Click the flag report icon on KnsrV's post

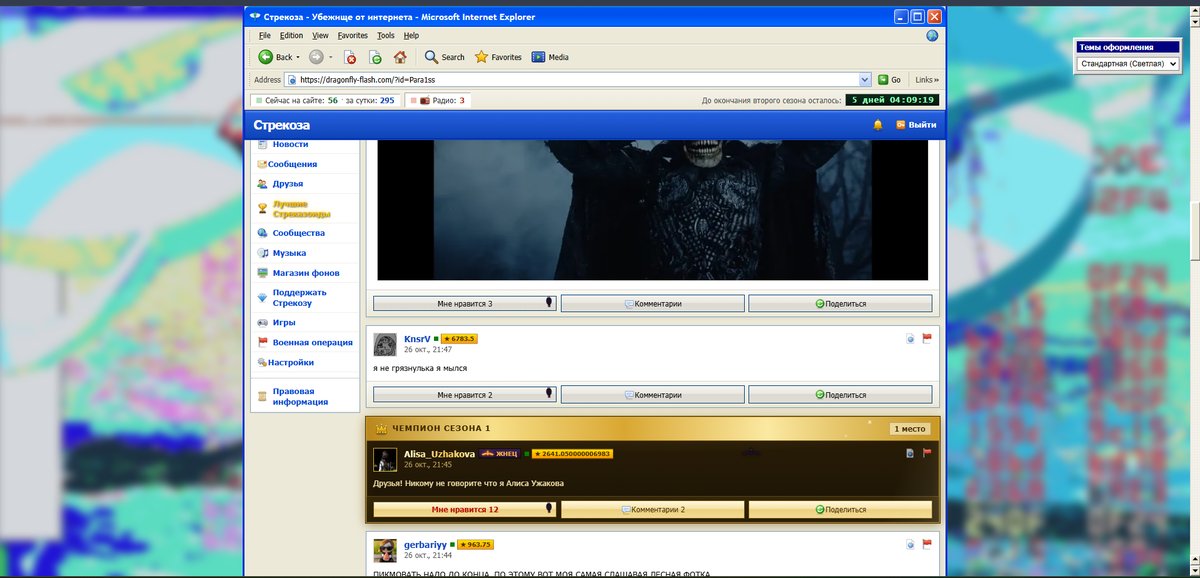pos(927,338)
